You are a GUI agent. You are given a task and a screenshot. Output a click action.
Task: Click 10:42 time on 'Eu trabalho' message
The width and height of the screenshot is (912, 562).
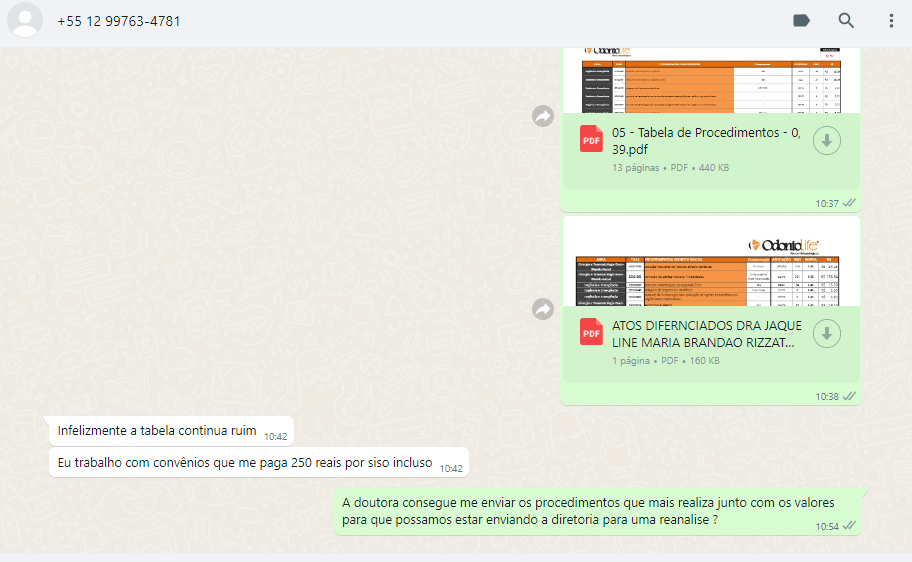(451, 468)
